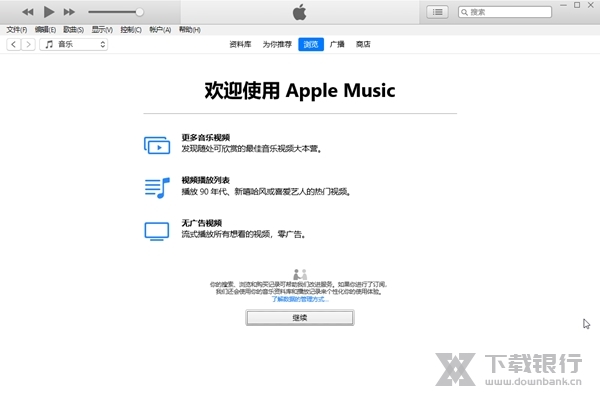Switch to the 商店 tab

pos(363,44)
